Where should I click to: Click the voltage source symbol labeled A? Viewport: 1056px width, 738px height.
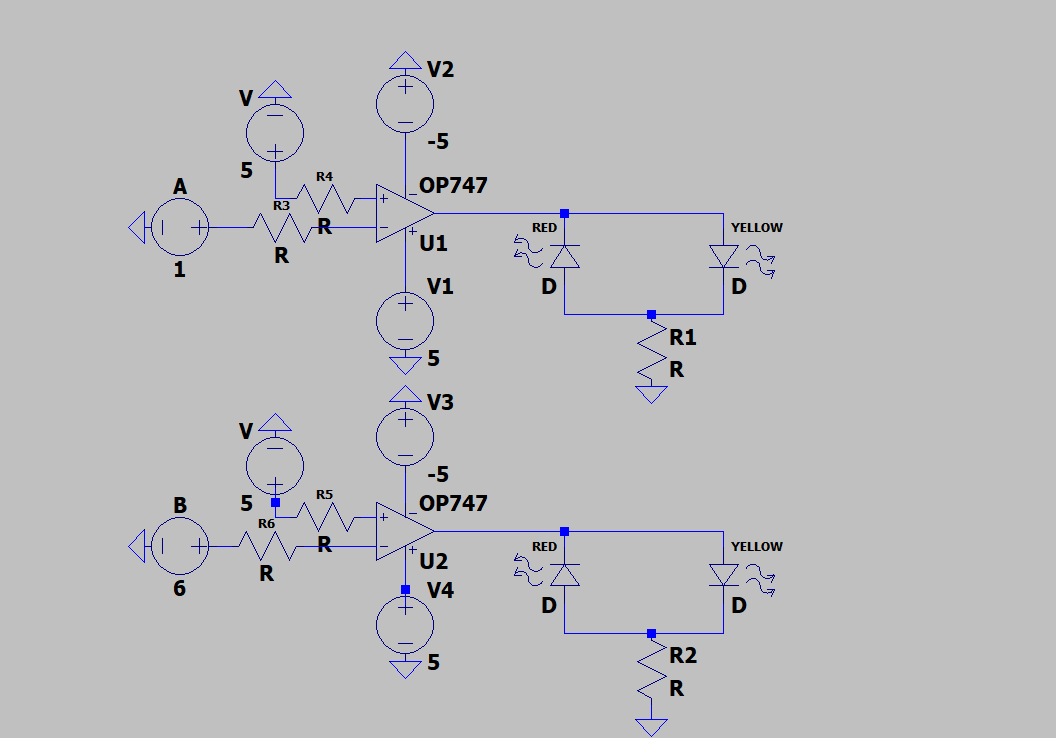pyautogui.click(x=180, y=227)
